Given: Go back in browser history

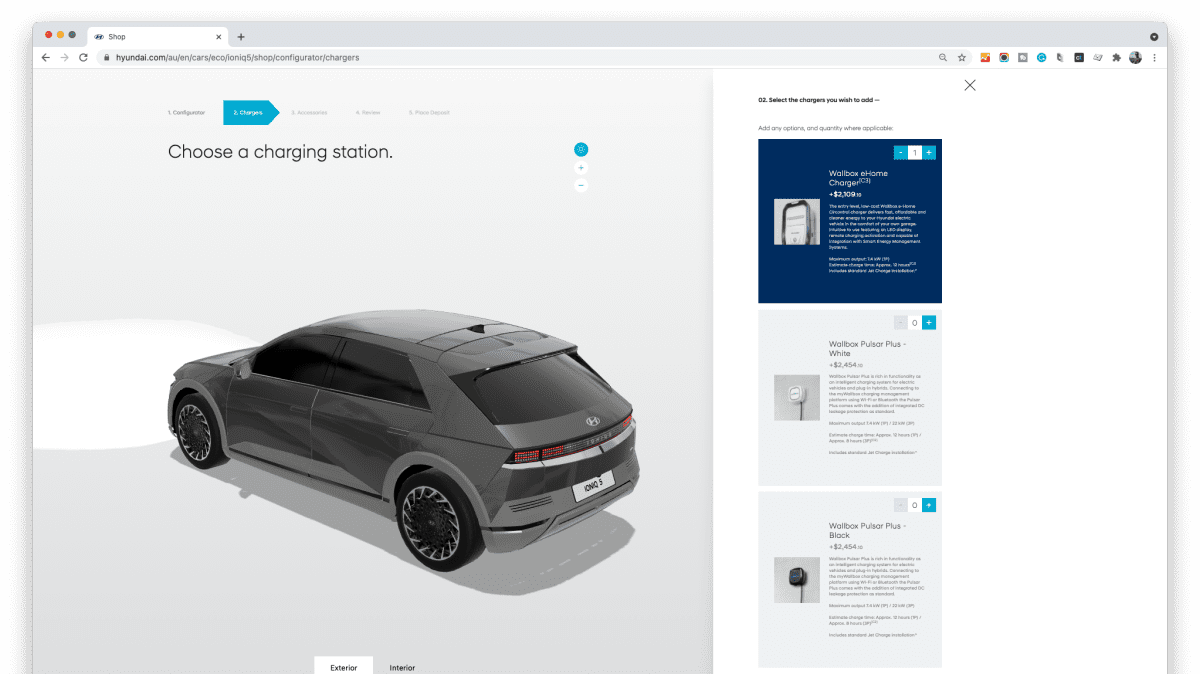Looking at the screenshot, I should 46,57.
